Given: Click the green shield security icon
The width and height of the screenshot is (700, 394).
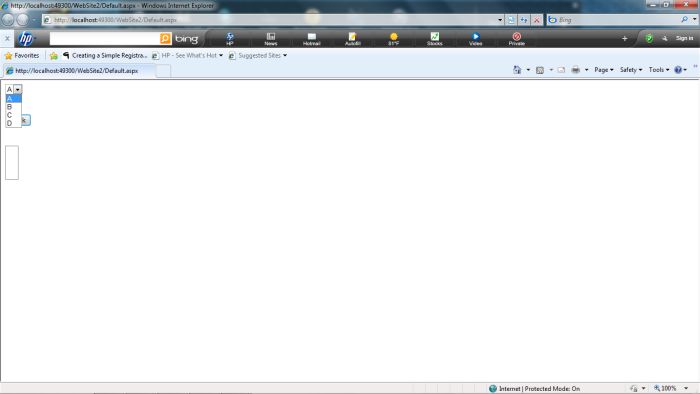Looking at the screenshot, I should (x=649, y=39).
